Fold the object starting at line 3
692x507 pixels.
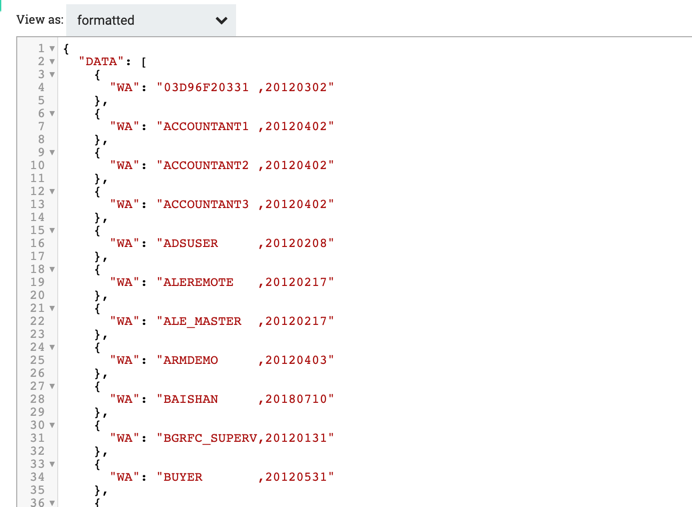pyautogui.click(x=52, y=75)
